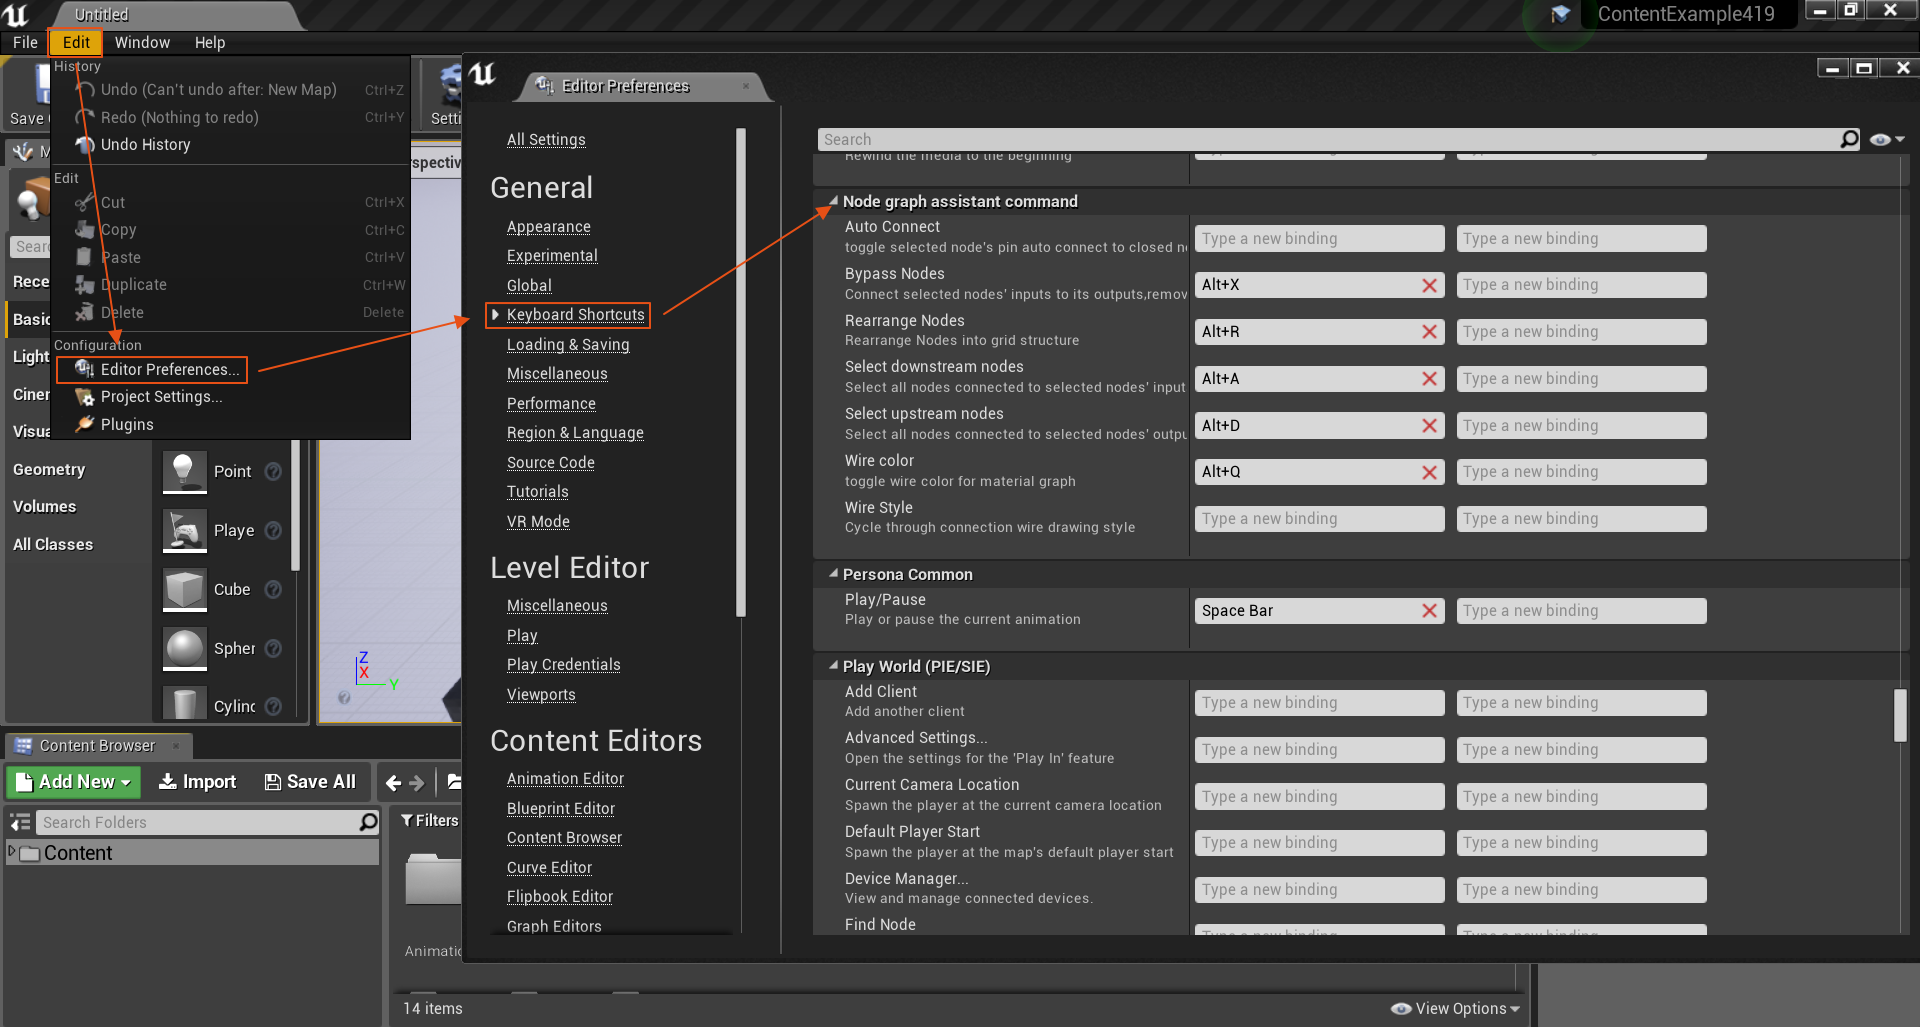
Task: Click the Project Settings icon in Edit menu
Action: click(85, 397)
